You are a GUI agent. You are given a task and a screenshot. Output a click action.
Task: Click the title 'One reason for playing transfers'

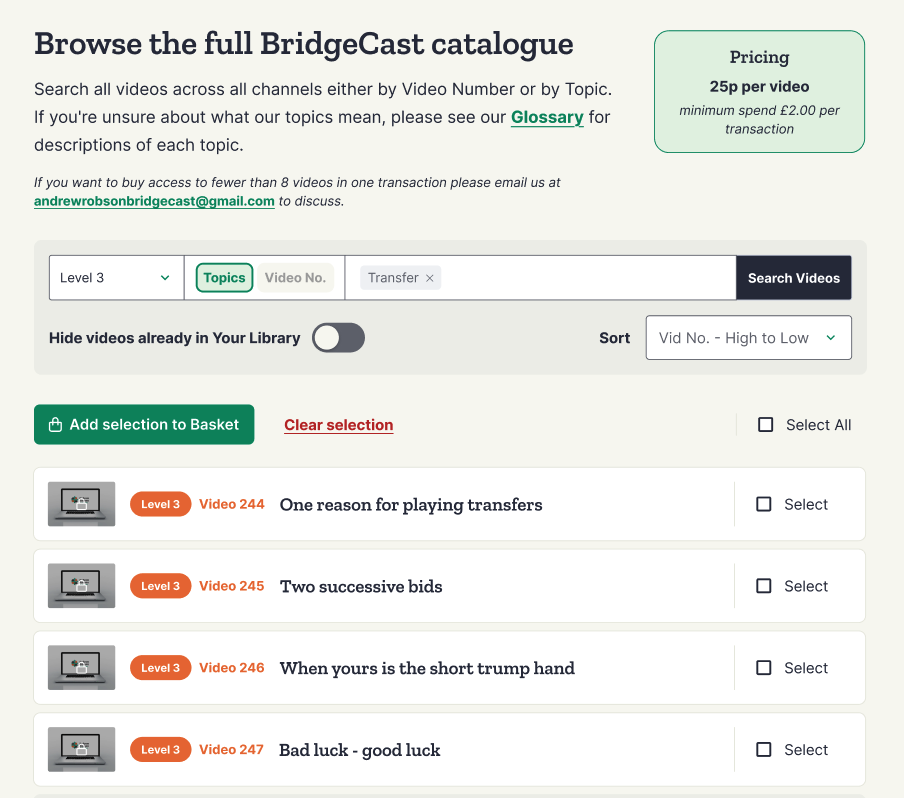point(411,505)
